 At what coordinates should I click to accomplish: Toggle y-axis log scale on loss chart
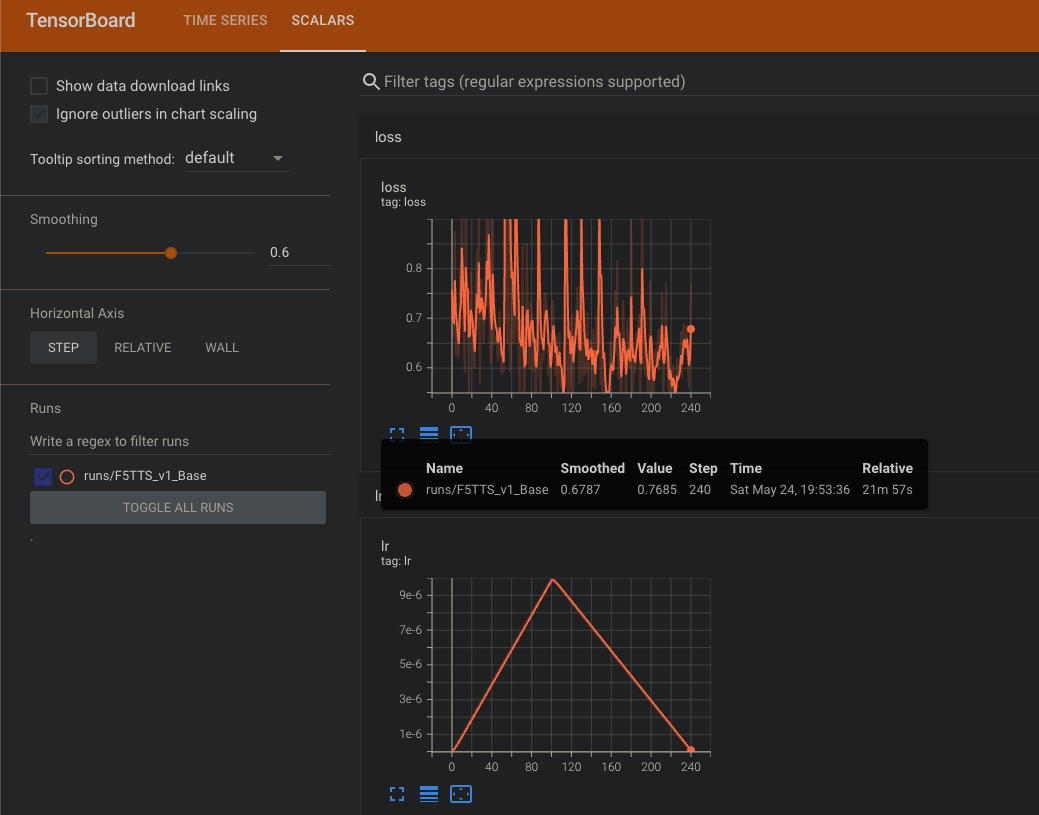[429, 434]
